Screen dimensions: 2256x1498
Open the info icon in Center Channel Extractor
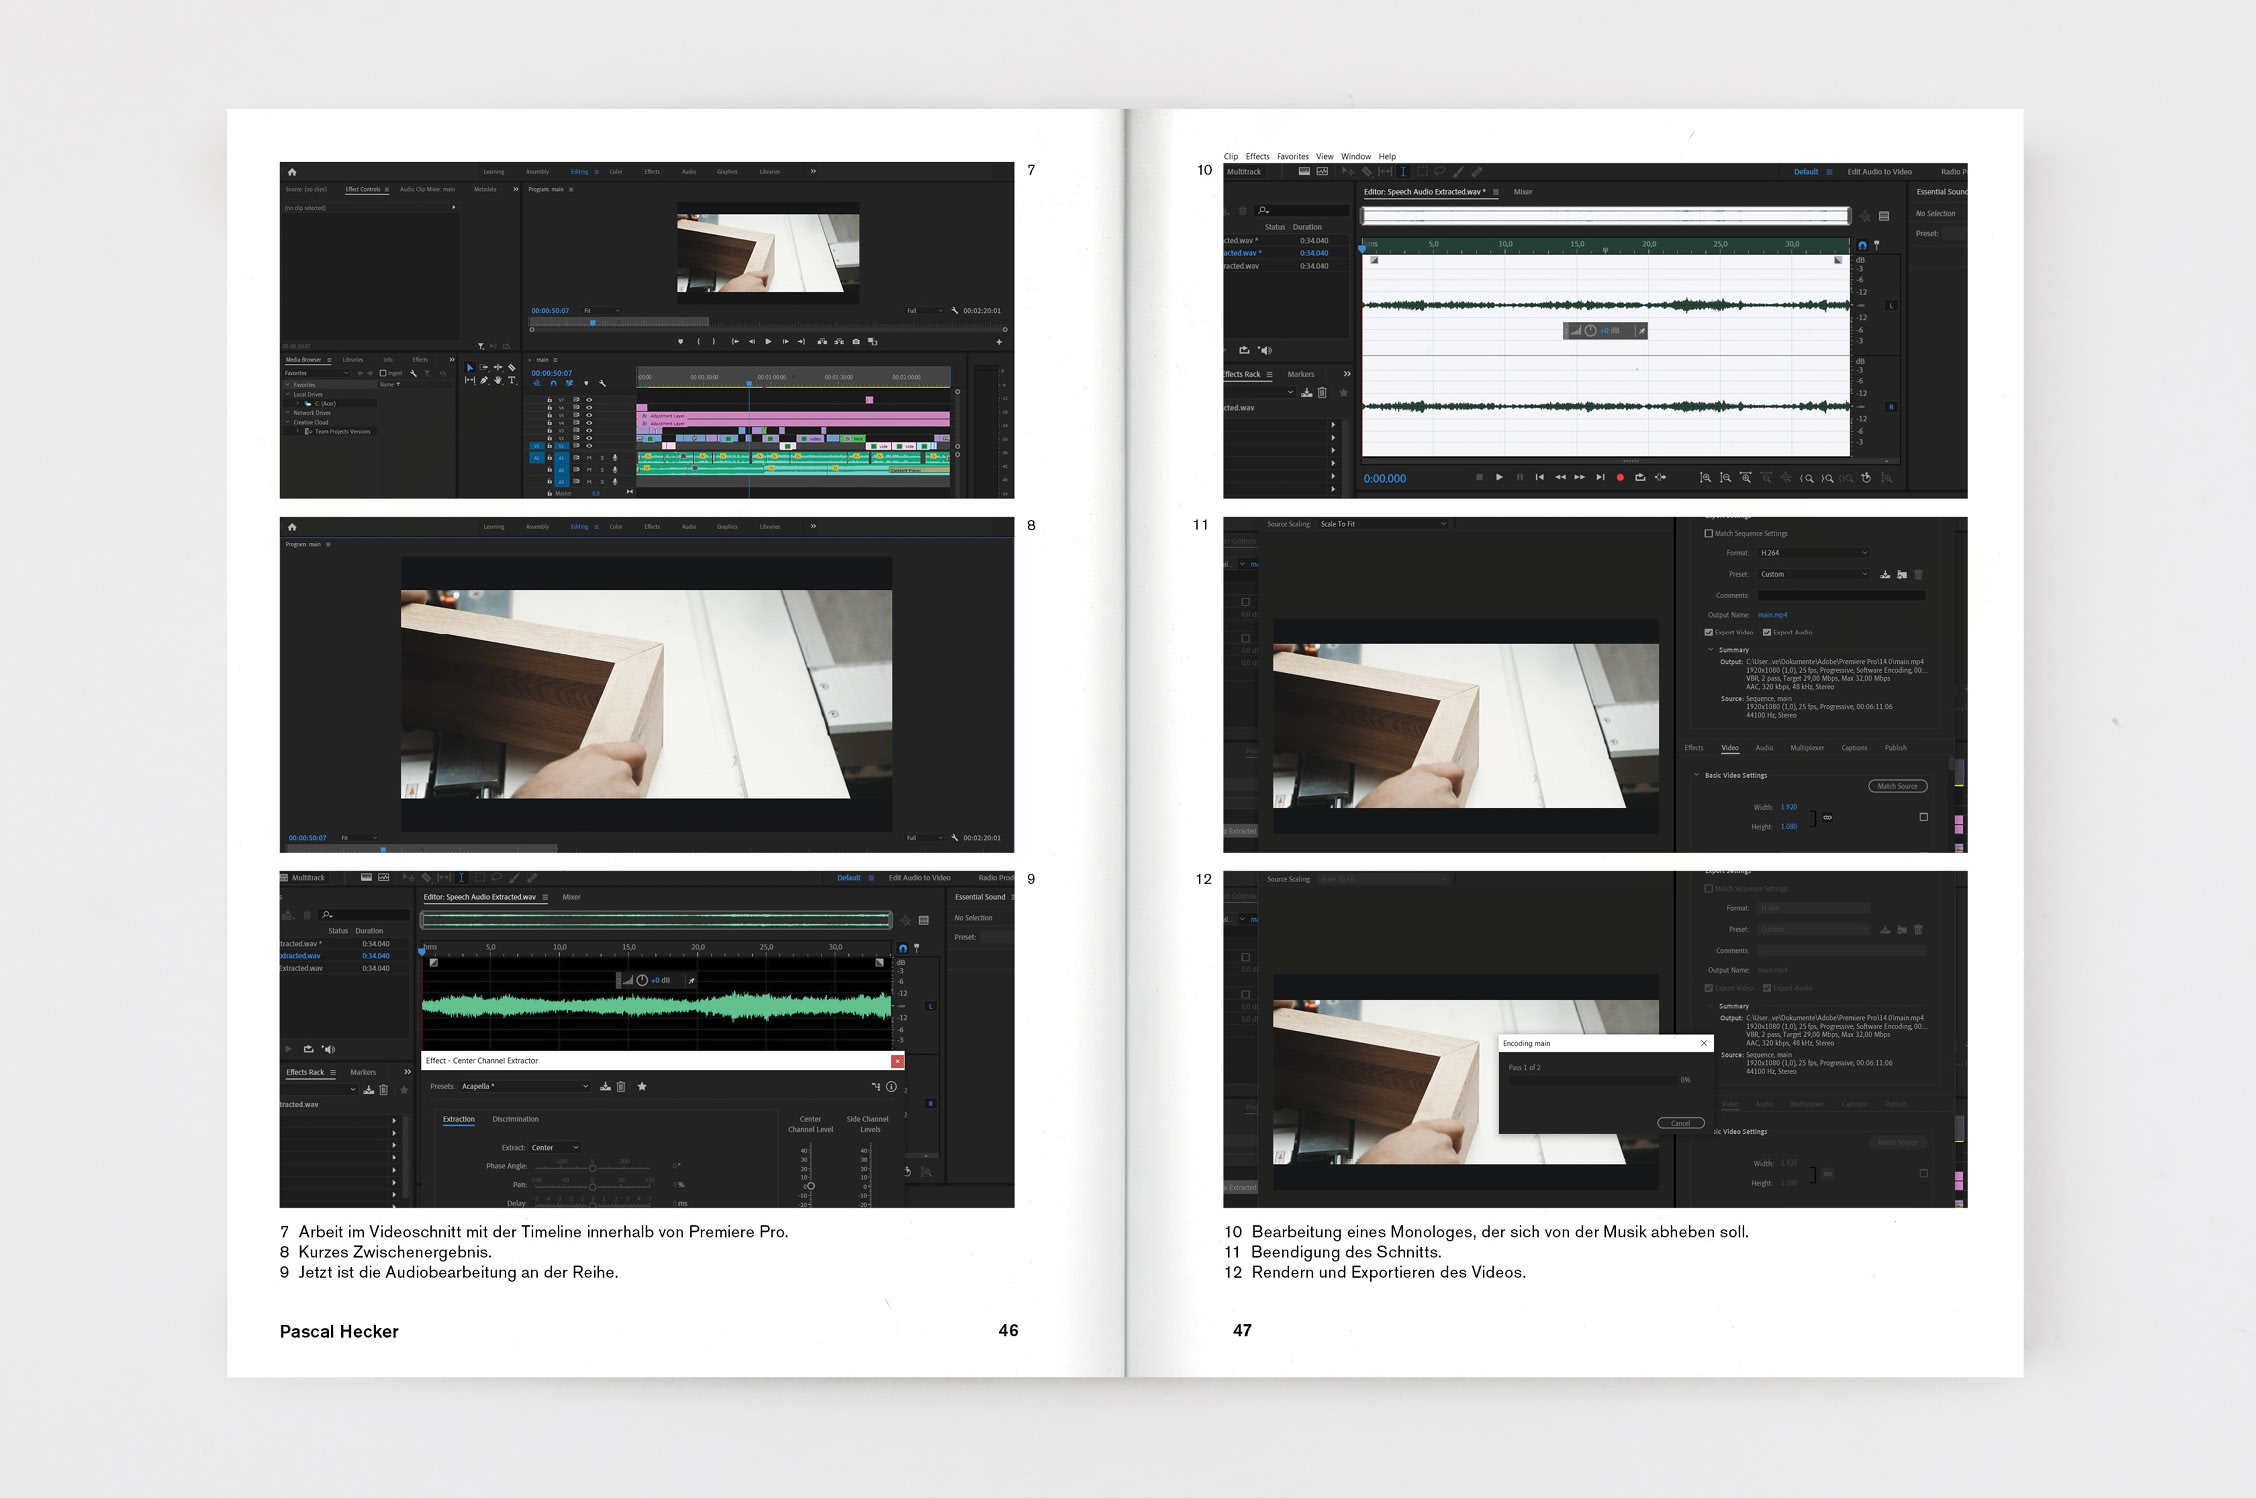891,1087
